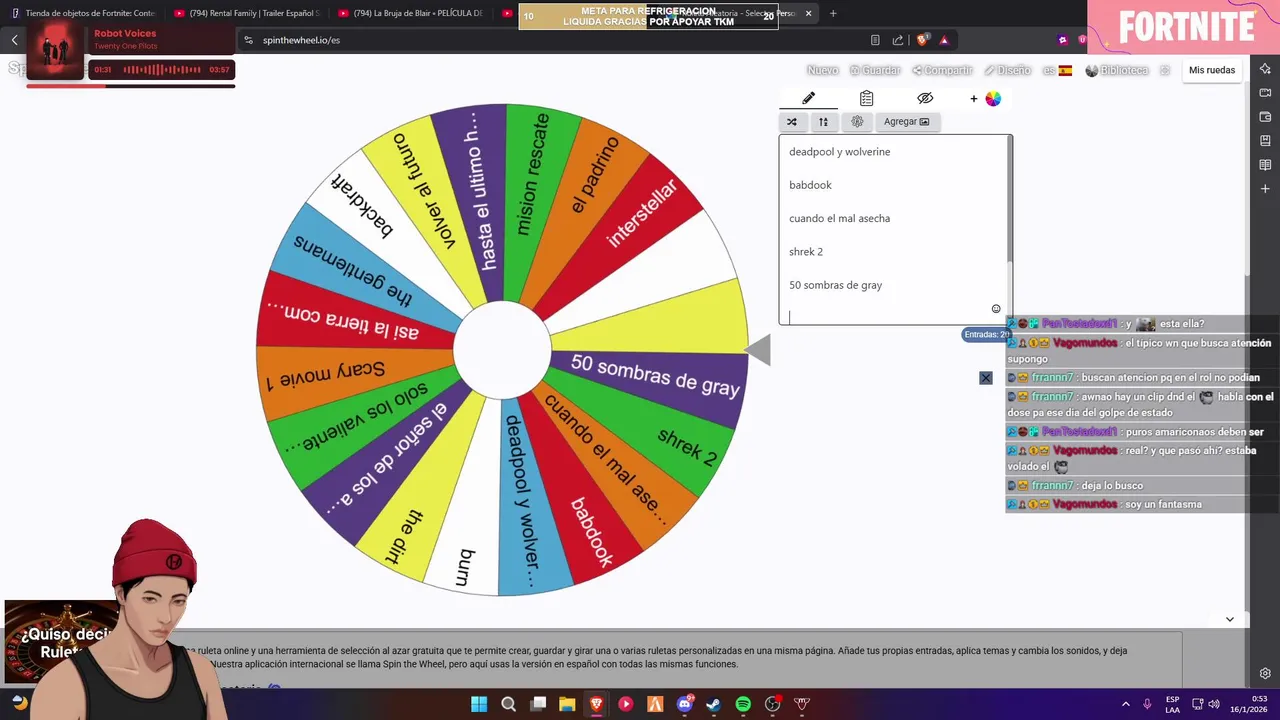Open volume control in system tray
The height and width of the screenshot is (720, 1280).
coord(1214,704)
